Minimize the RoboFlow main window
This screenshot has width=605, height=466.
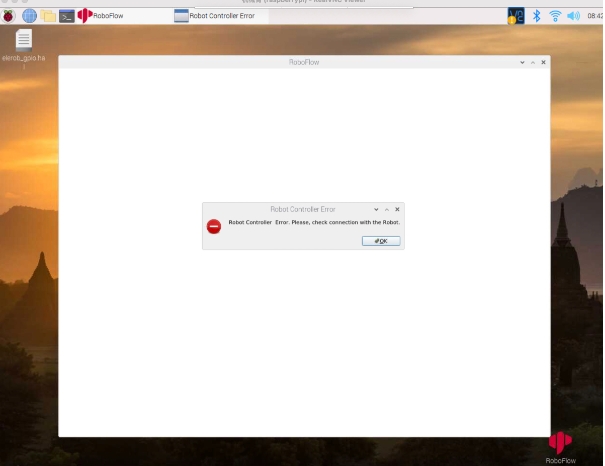click(x=522, y=62)
